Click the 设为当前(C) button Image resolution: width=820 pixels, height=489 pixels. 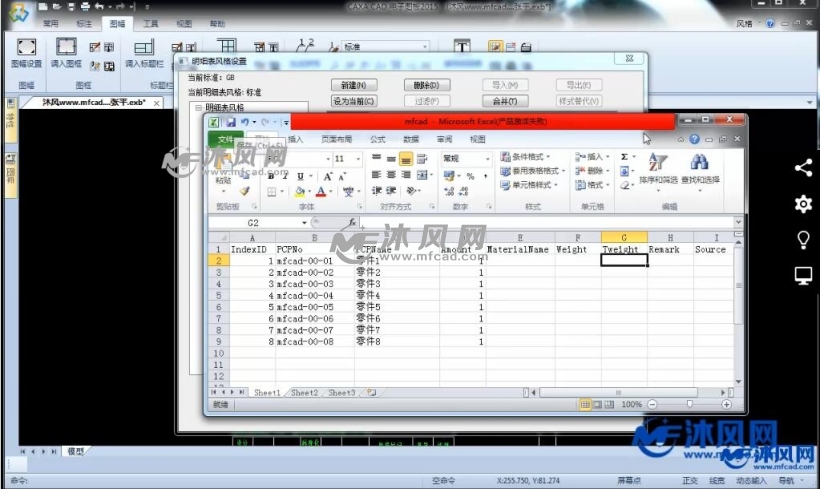click(354, 101)
